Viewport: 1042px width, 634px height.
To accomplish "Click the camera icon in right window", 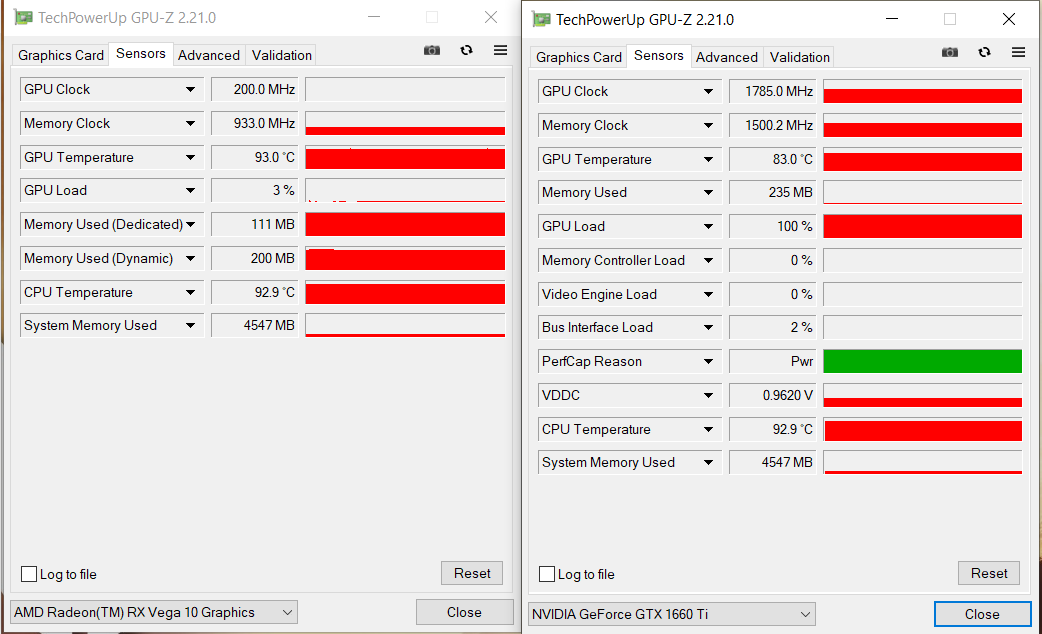I will pos(950,52).
